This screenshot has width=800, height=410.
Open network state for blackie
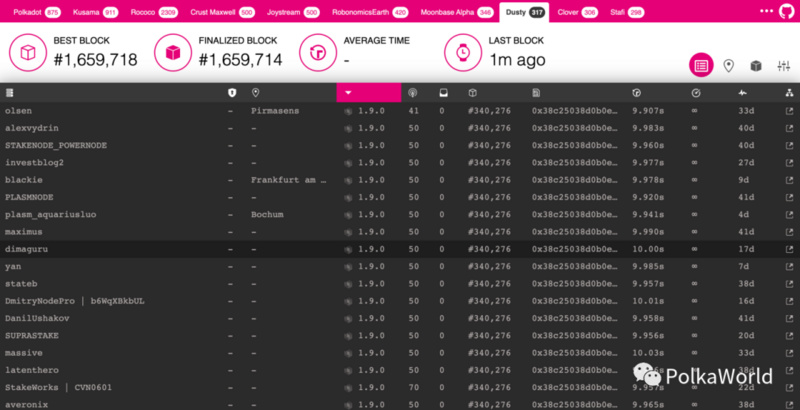[x=789, y=180]
